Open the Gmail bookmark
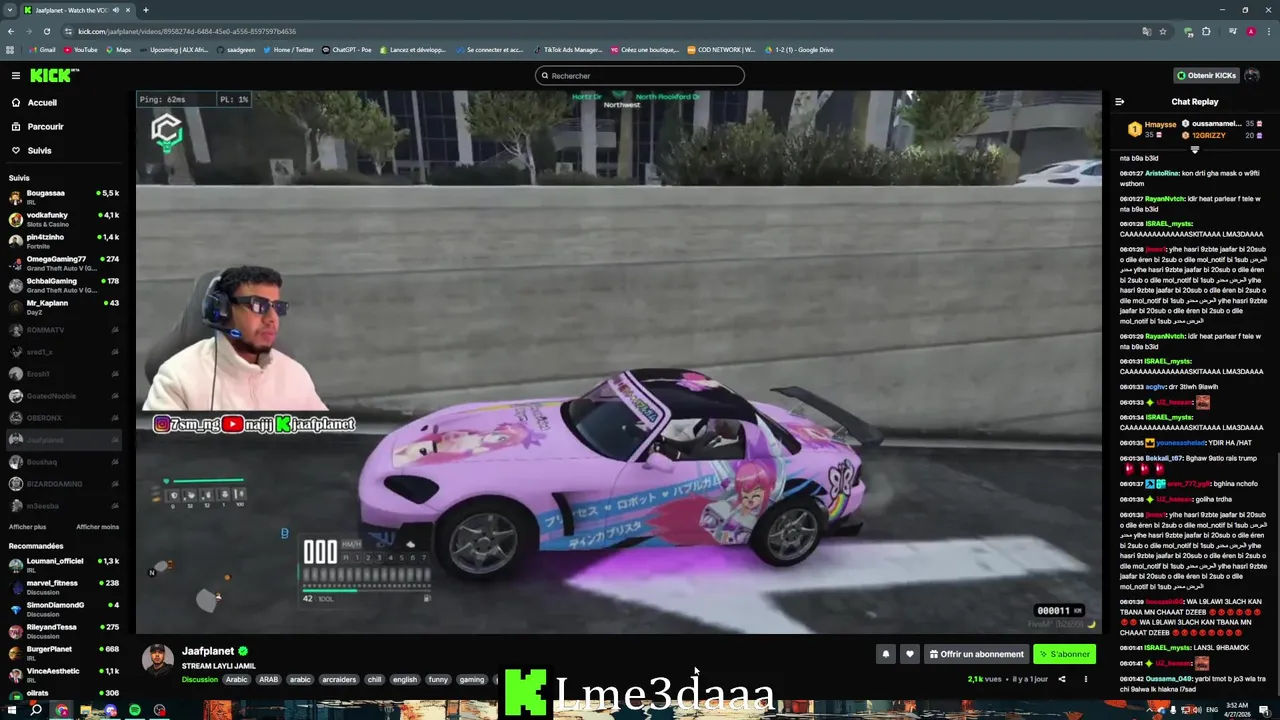Viewport: 1280px width, 720px height. click(43, 49)
